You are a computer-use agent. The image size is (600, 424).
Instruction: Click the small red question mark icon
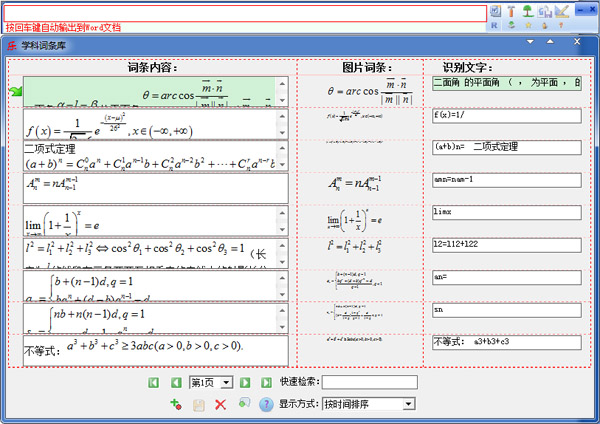561,25
